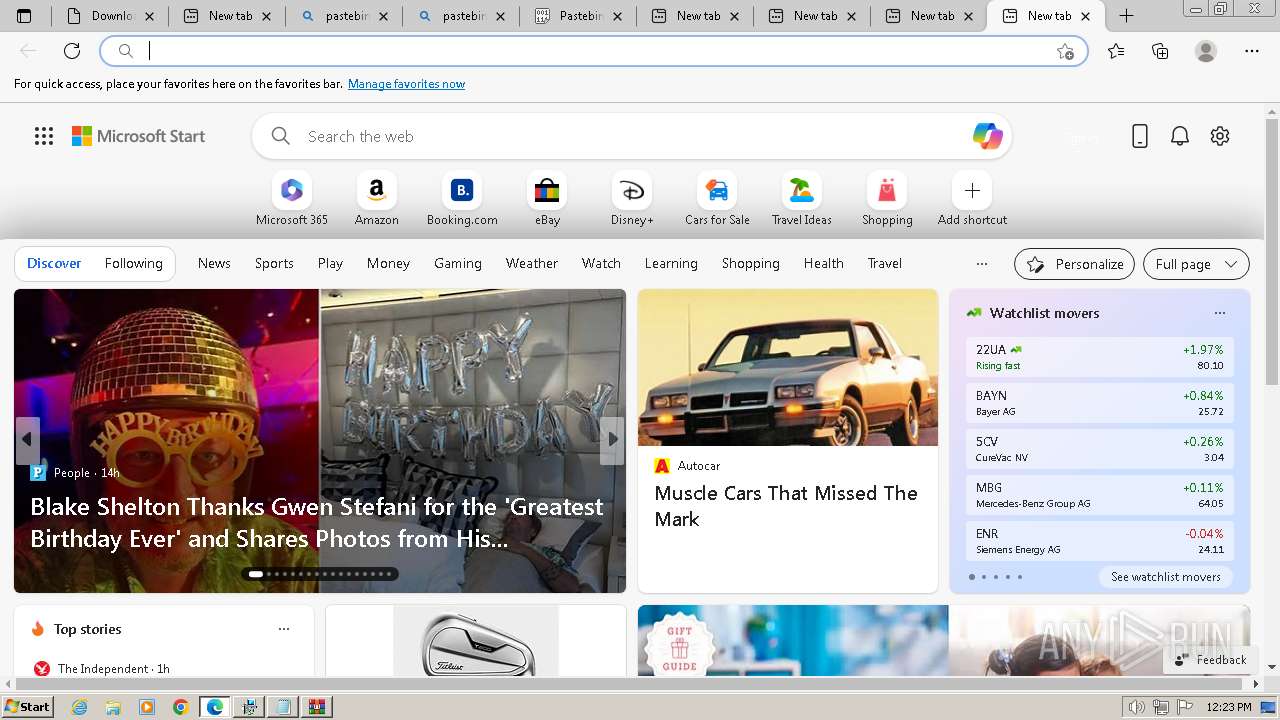The height and width of the screenshot is (720, 1280).
Task: Open a new browser tab
Action: tap(1126, 16)
